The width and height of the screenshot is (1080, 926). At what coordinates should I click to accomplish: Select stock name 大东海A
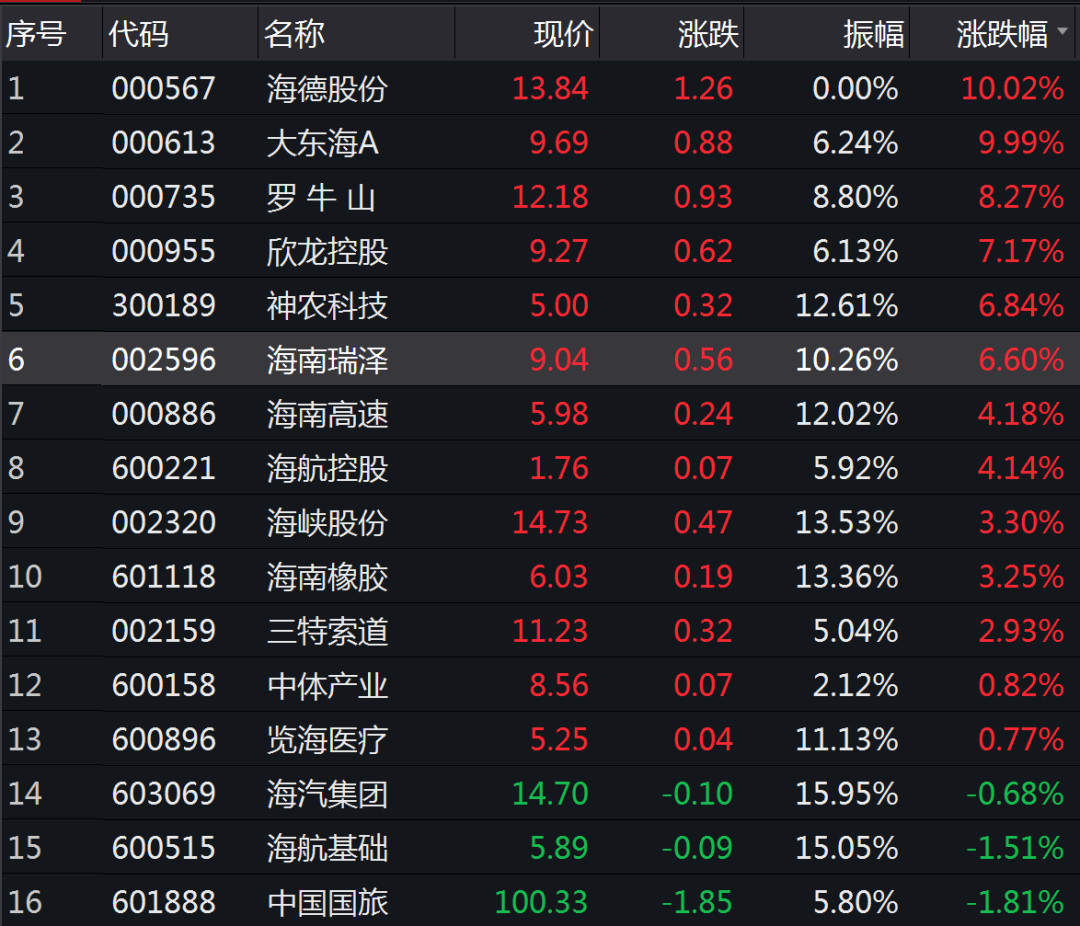point(322,143)
